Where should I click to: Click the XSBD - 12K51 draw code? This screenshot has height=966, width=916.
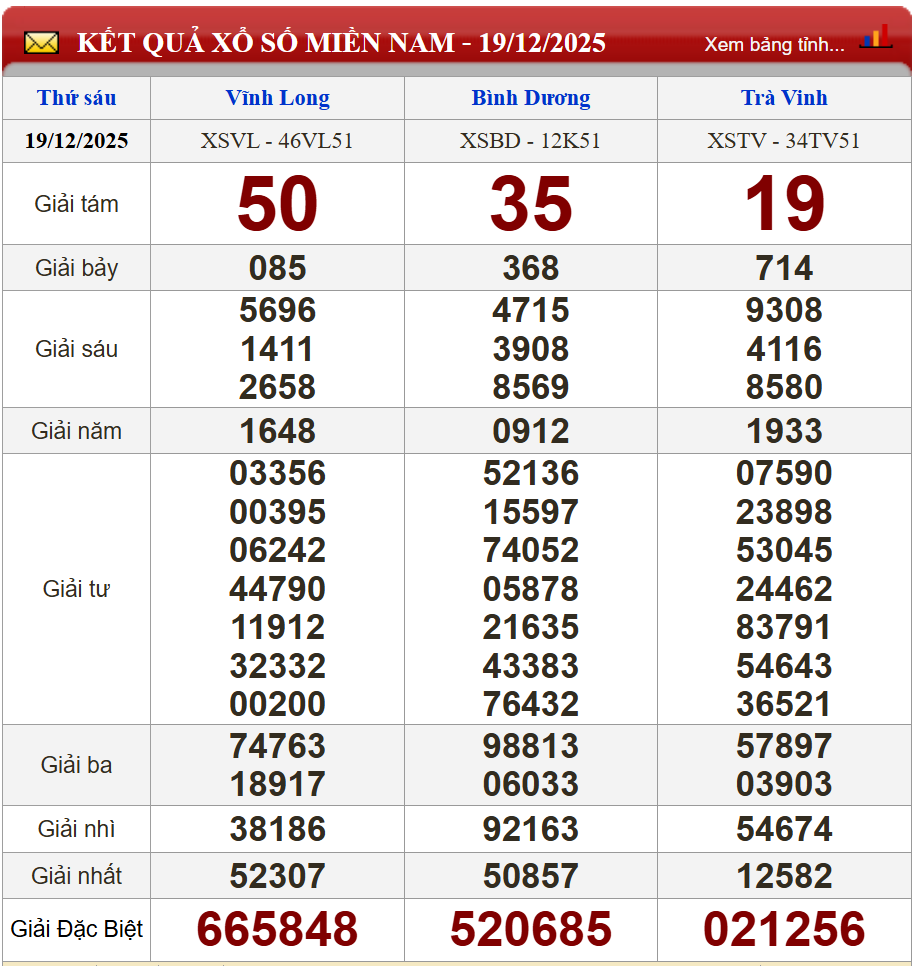[x=531, y=141]
